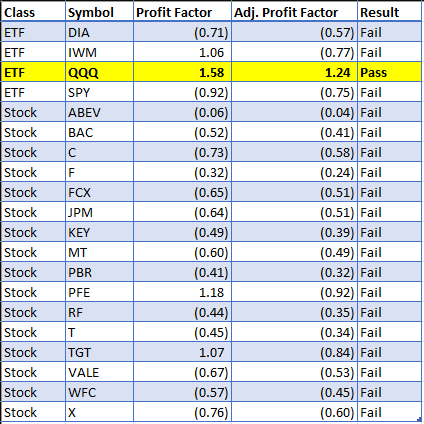This screenshot has height=424, width=424.
Task: Click the yellow 1.24 adjusted cell
Action: pyautogui.click(x=294, y=72)
